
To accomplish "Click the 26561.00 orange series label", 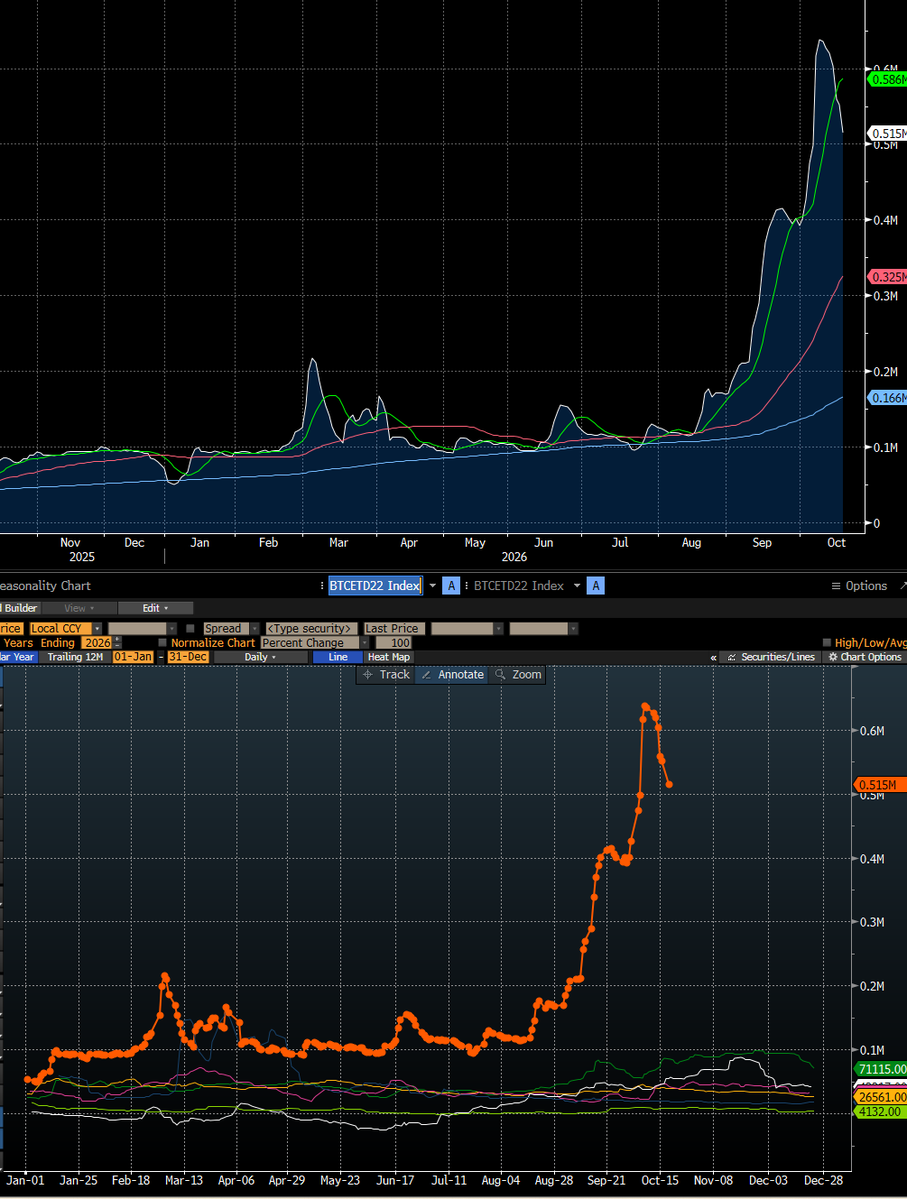I will click(880, 1097).
